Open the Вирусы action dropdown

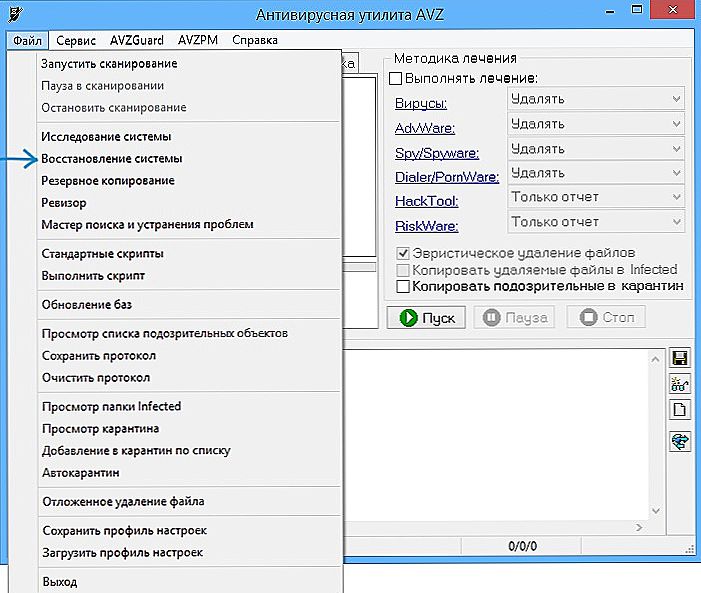coord(596,99)
